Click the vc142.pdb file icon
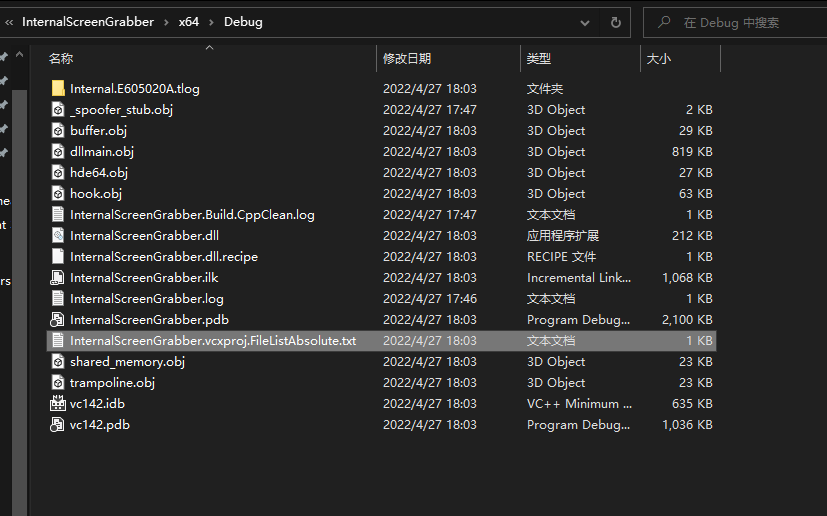The height and width of the screenshot is (516, 827). tap(57, 425)
